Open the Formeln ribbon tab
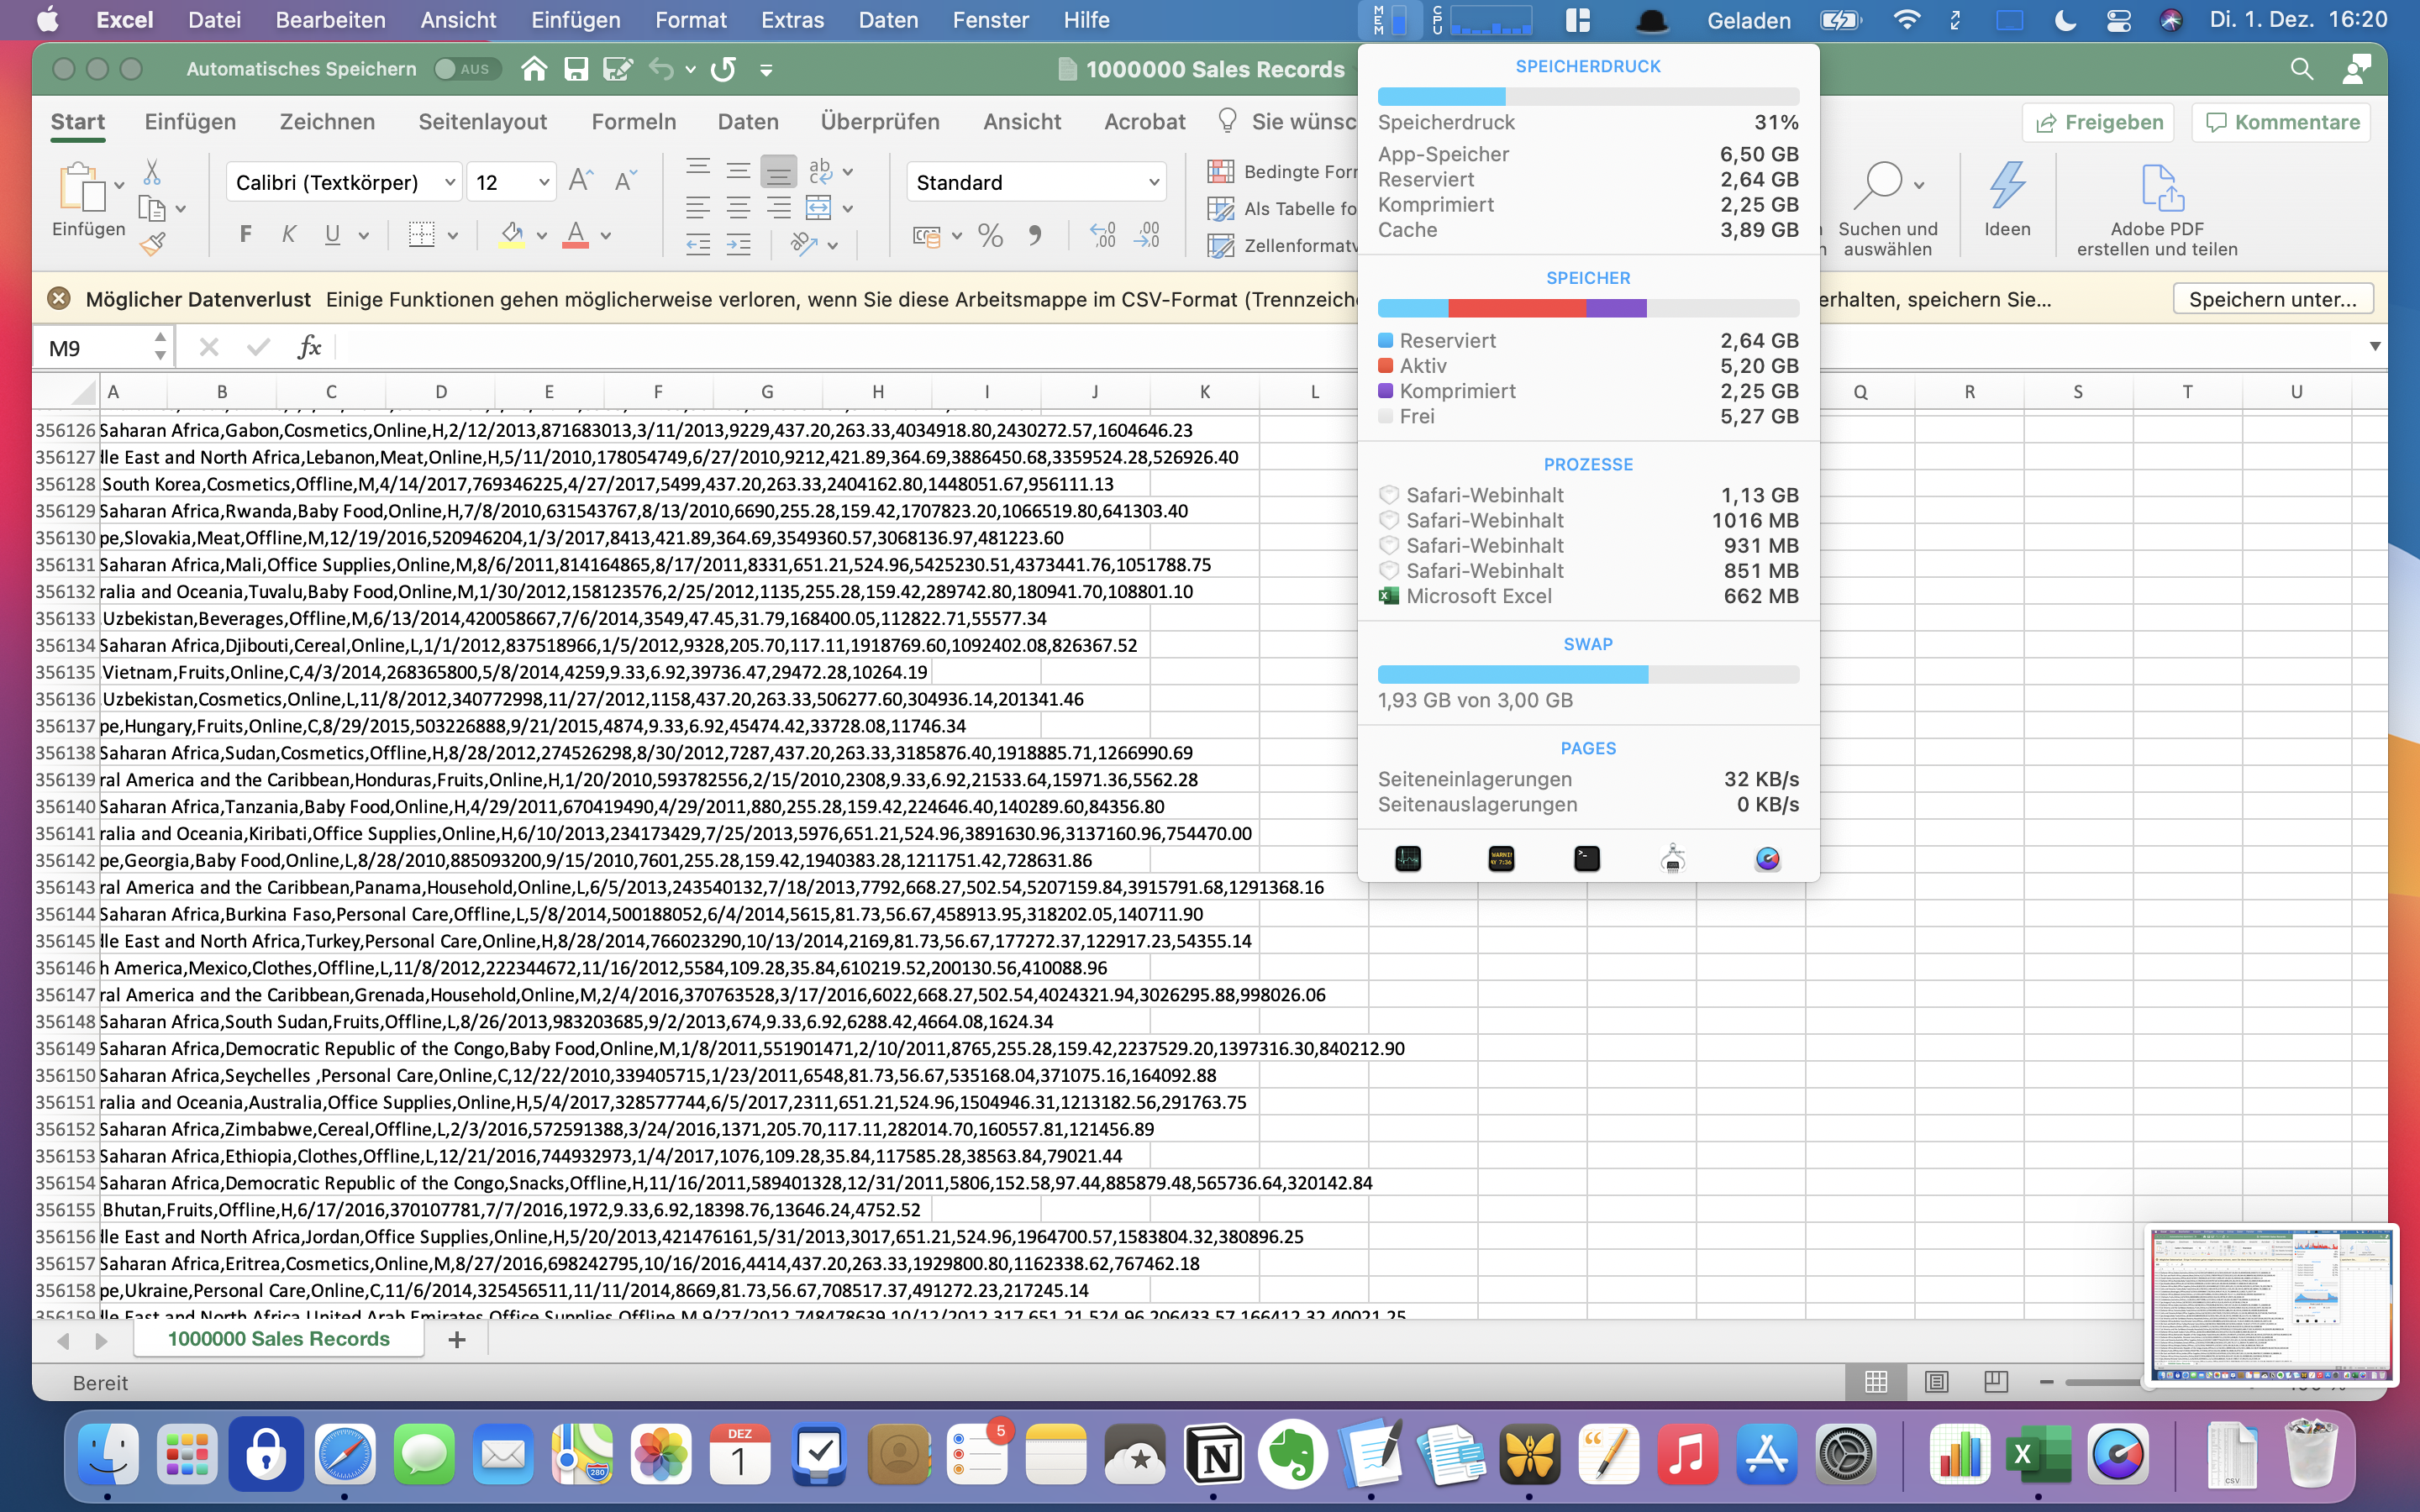Image resolution: width=2420 pixels, height=1512 pixels. 633,122
